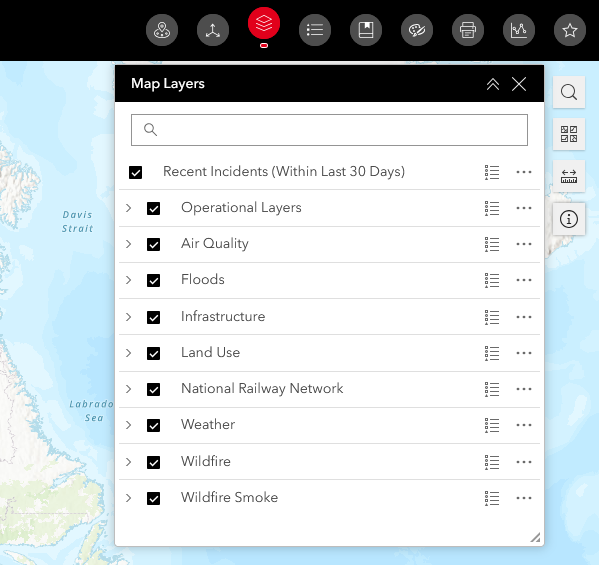
Task: Open the star favorites widget in toolbar
Action: pyautogui.click(x=570, y=30)
